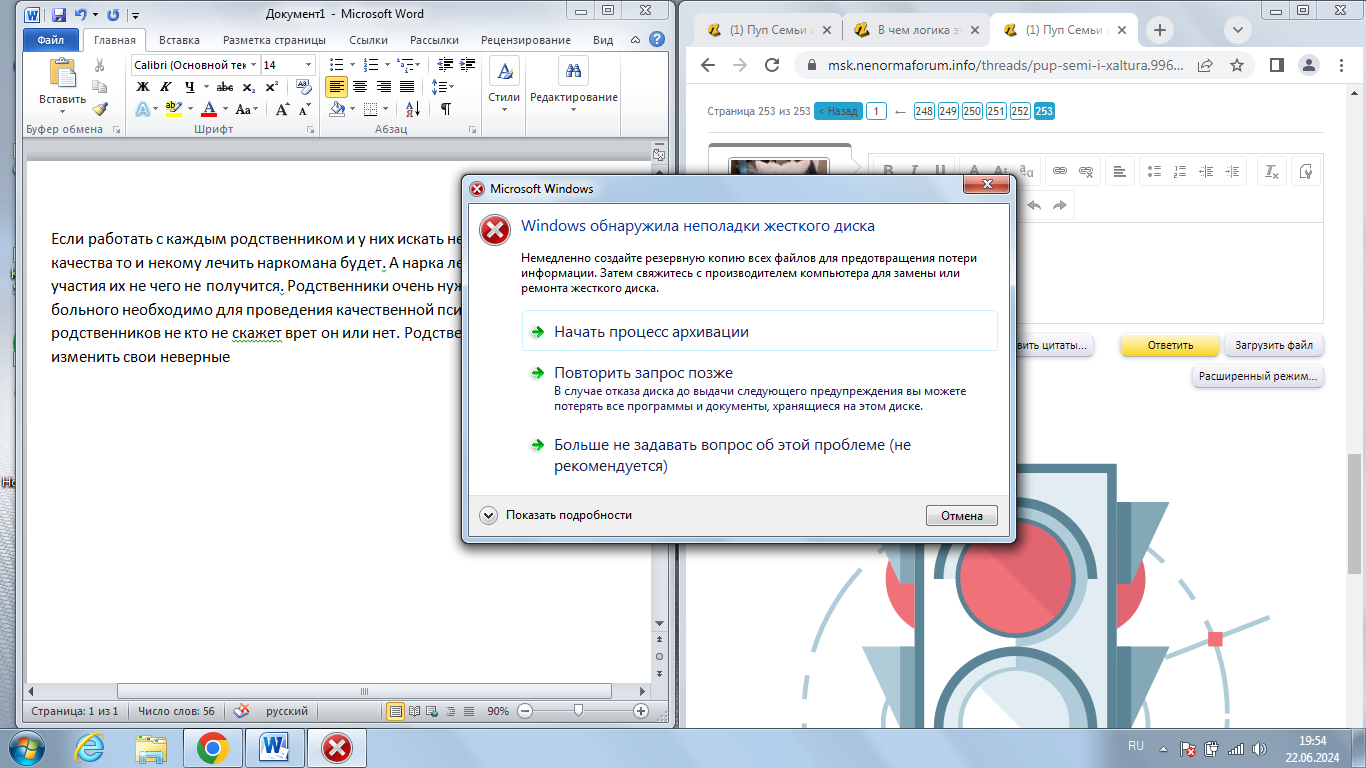Center the paragraph text in Word
The height and width of the screenshot is (768, 1366).
point(360,87)
